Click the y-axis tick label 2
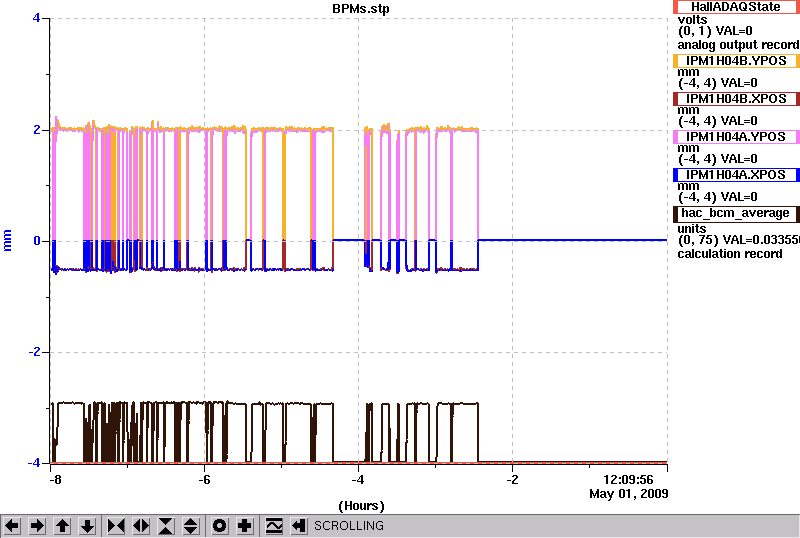The width and height of the screenshot is (800, 538). coord(37,130)
